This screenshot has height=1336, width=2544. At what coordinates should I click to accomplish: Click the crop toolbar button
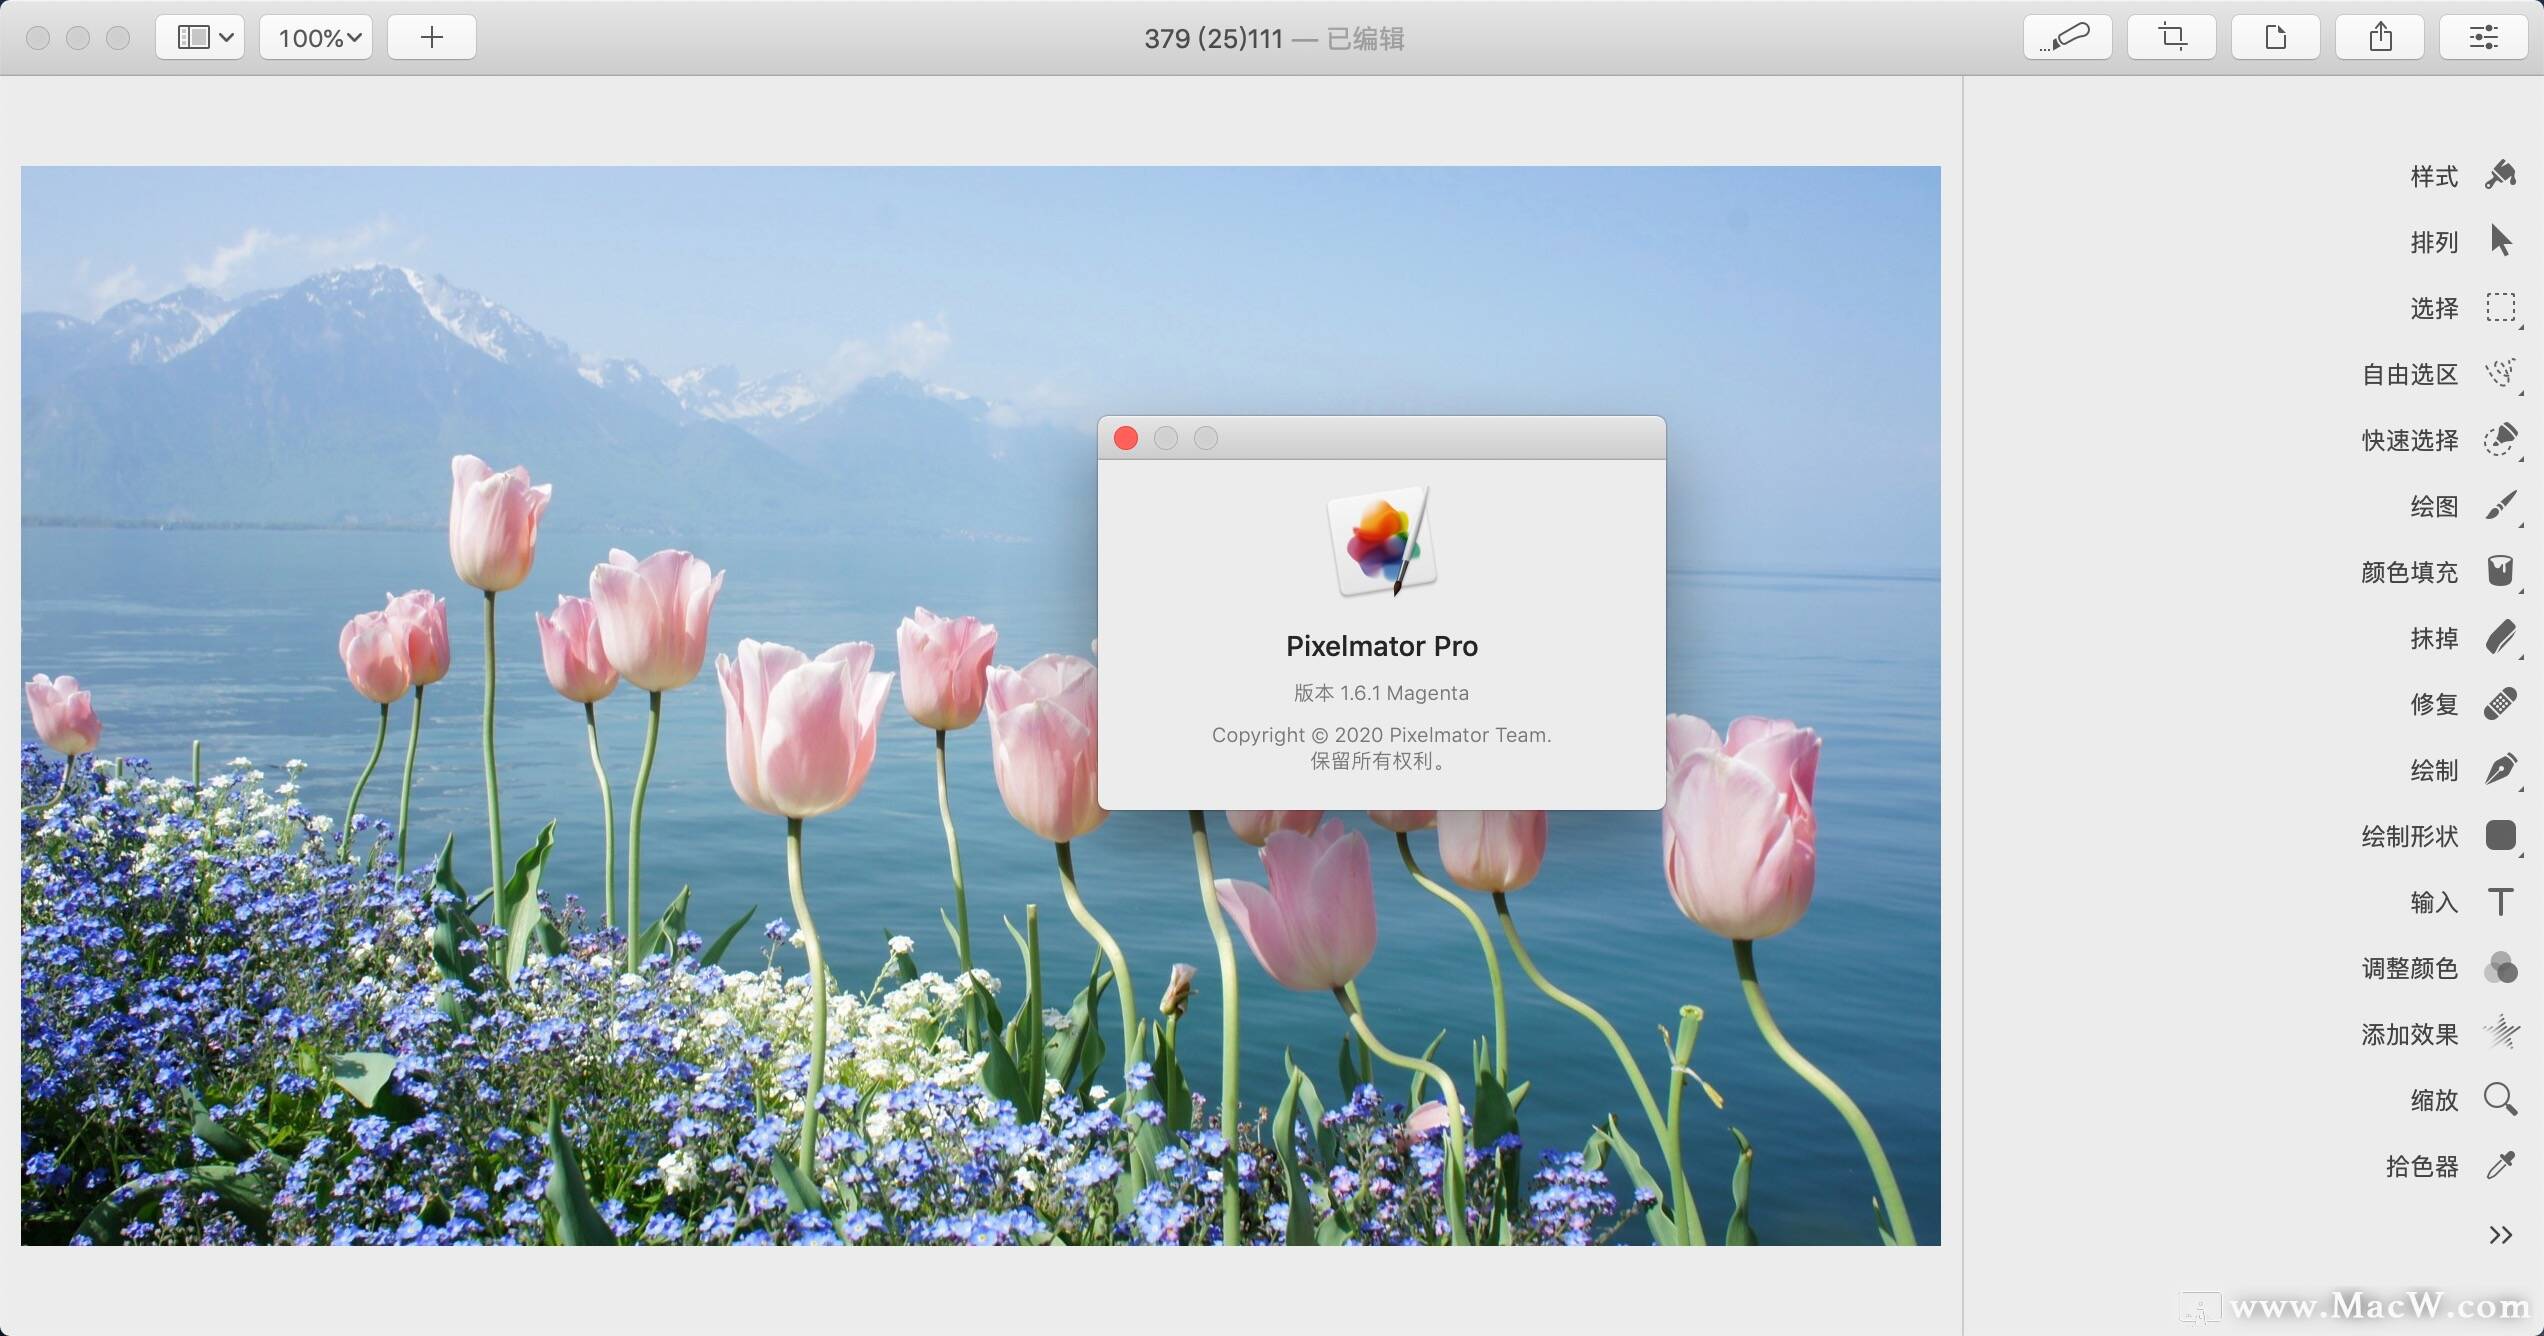click(2171, 38)
